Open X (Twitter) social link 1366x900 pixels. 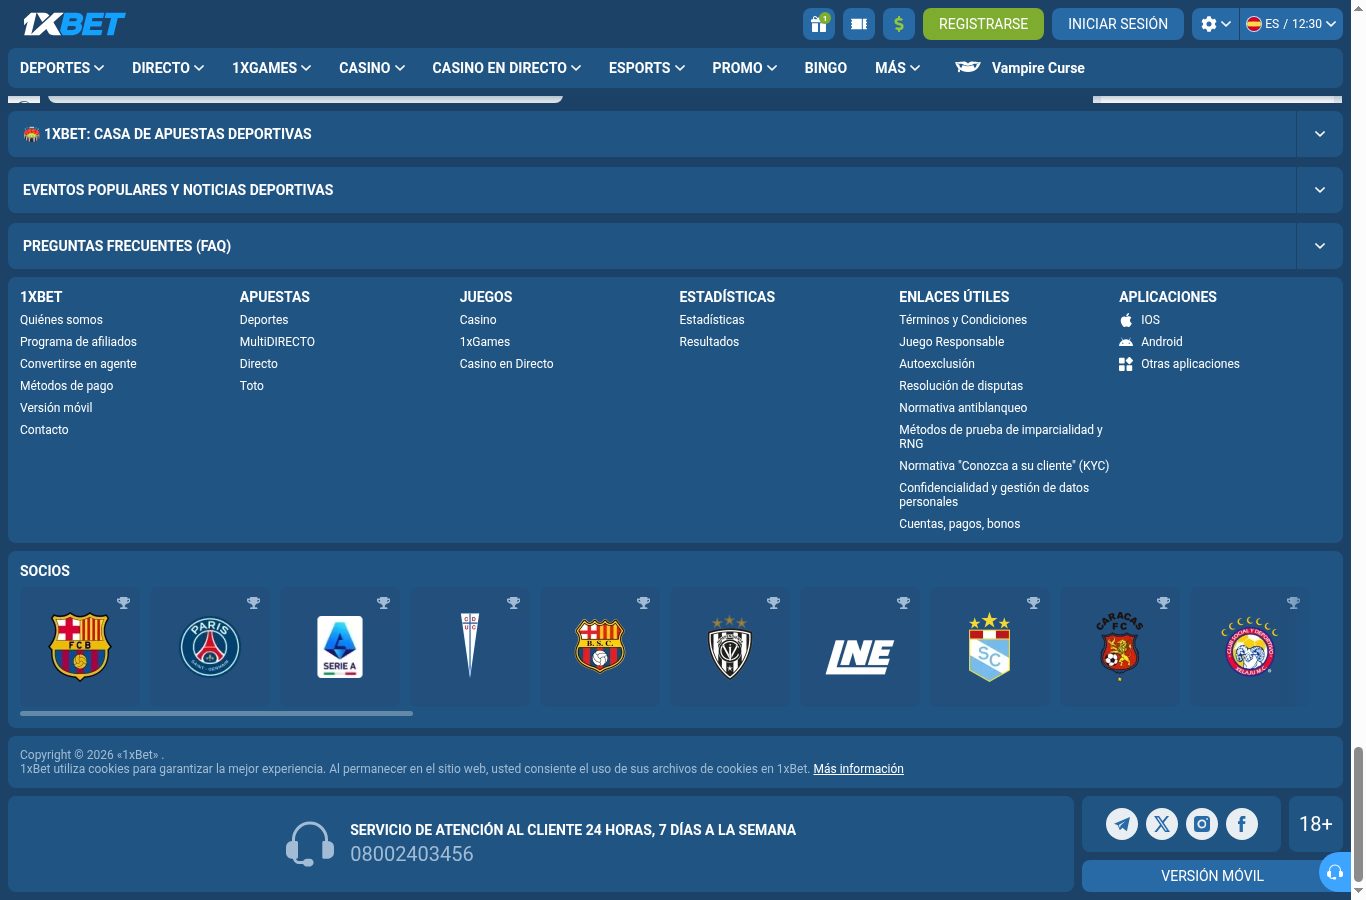(x=1162, y=824)
